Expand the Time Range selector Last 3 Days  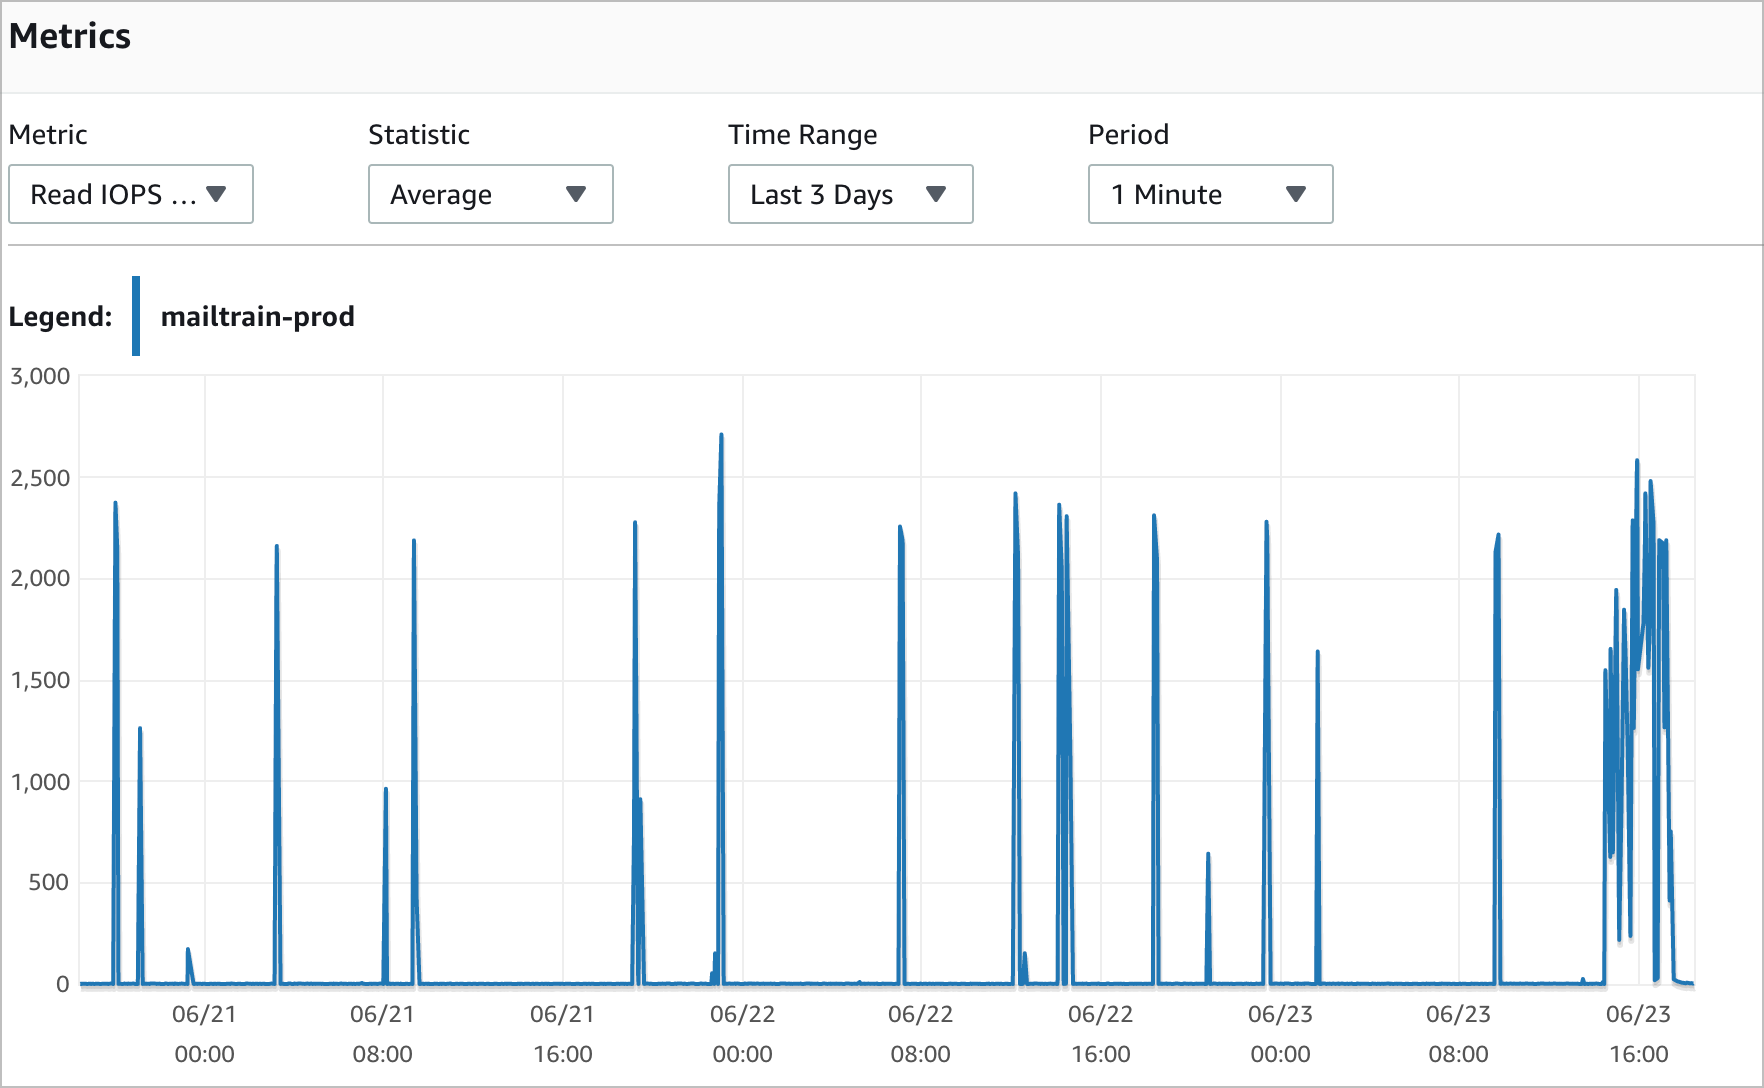point(850,194)
